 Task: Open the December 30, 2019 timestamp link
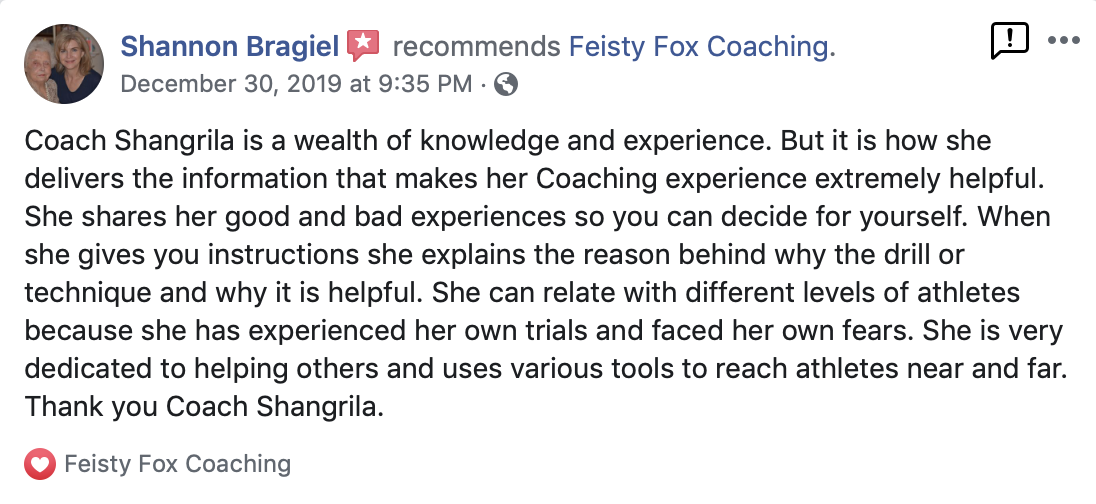tap(296, 84)
